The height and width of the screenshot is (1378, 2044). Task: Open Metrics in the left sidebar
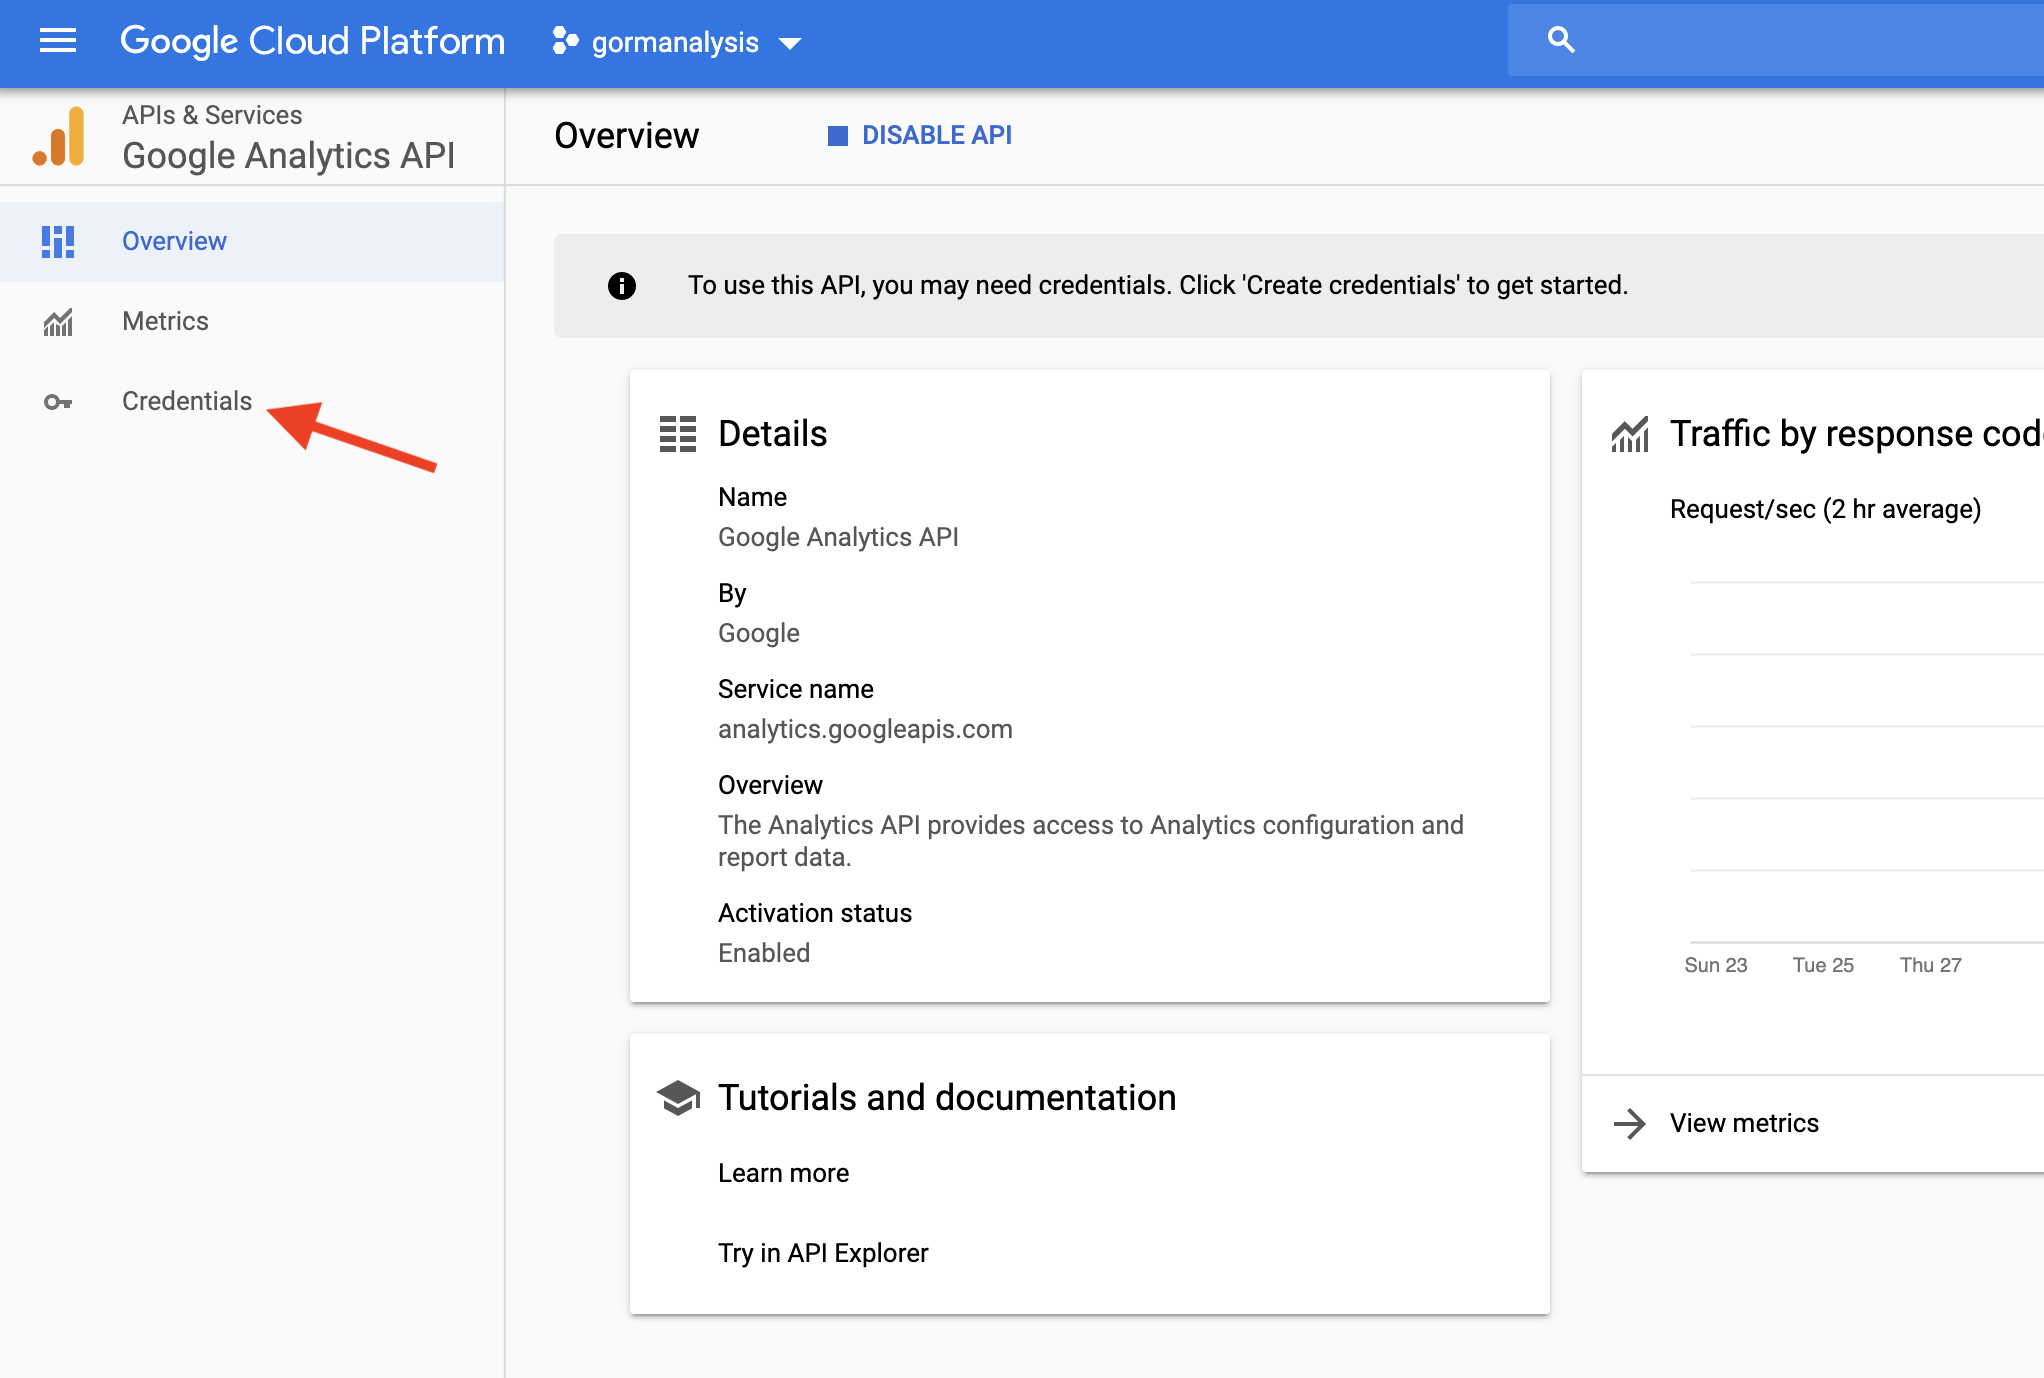click(x=165, y=321)
